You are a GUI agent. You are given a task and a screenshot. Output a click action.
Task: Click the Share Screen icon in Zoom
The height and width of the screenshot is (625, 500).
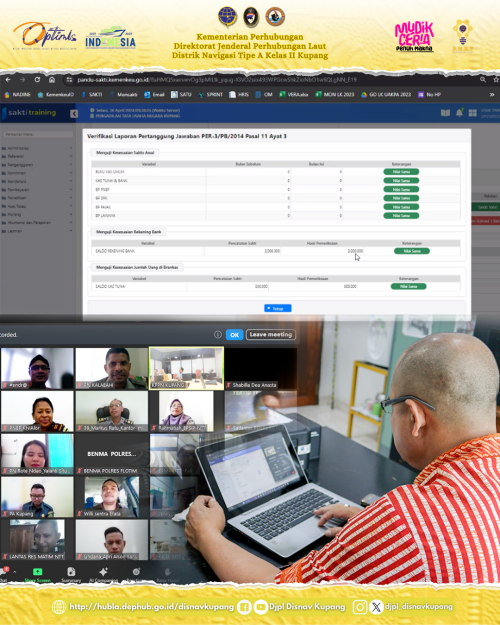coord(37,572)
